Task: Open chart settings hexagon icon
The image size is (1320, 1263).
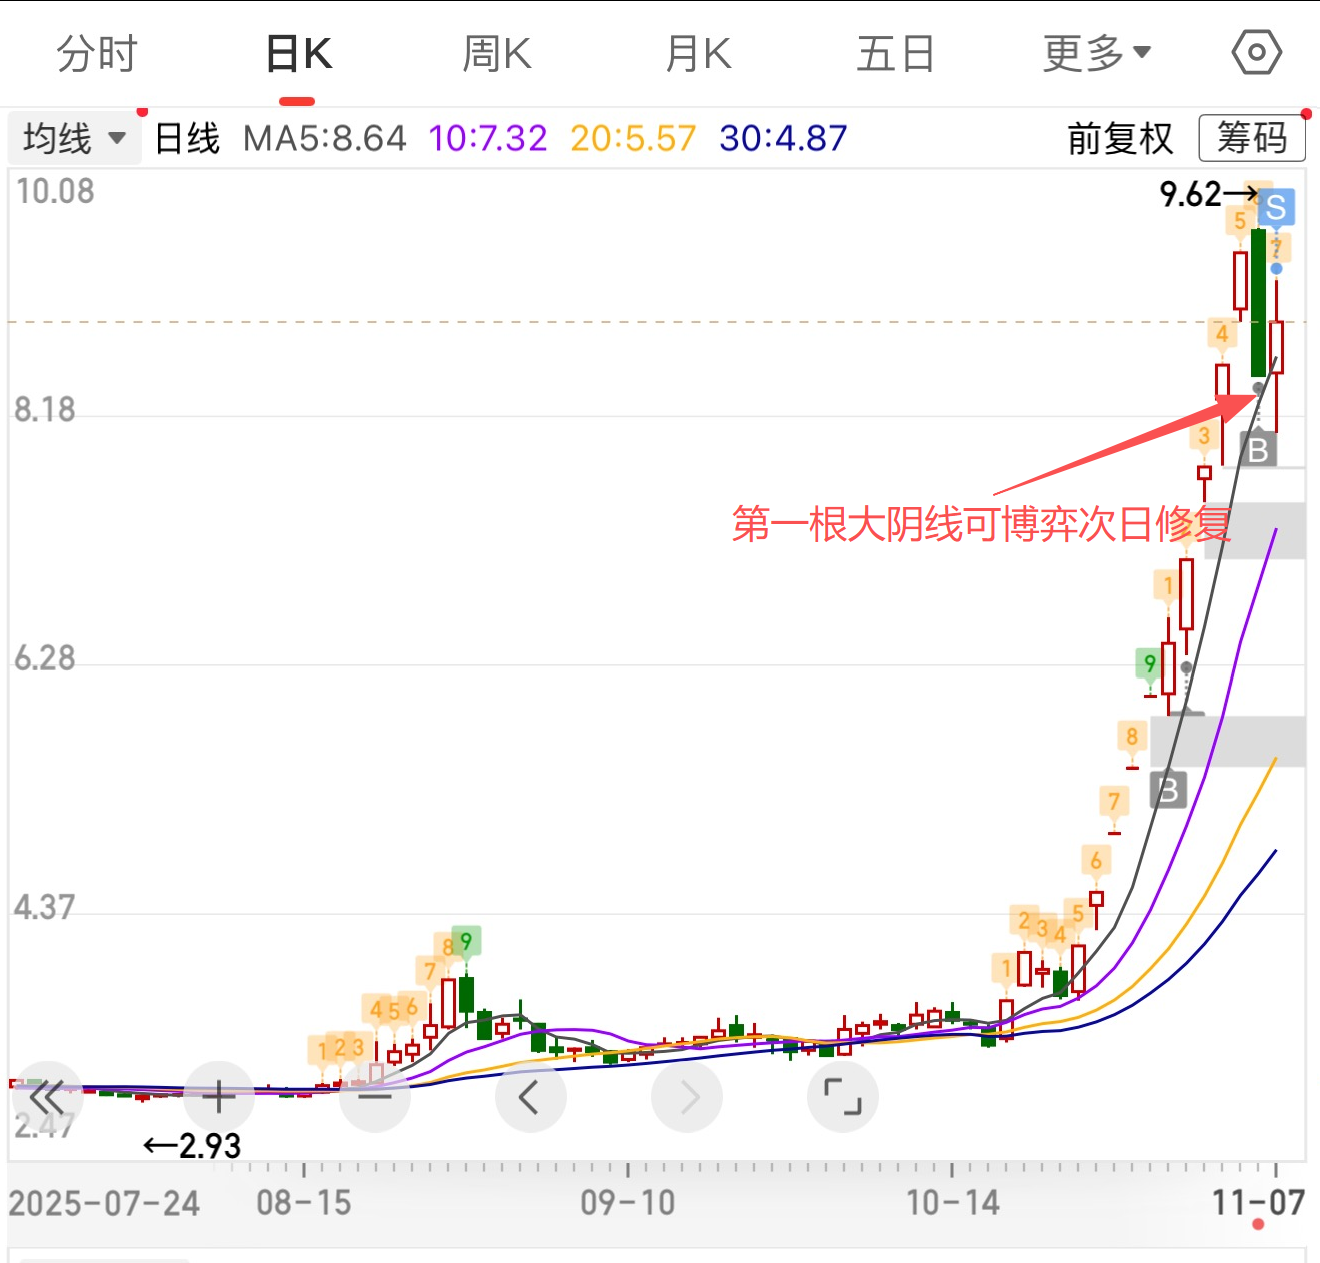Action: pos(1256,53)
